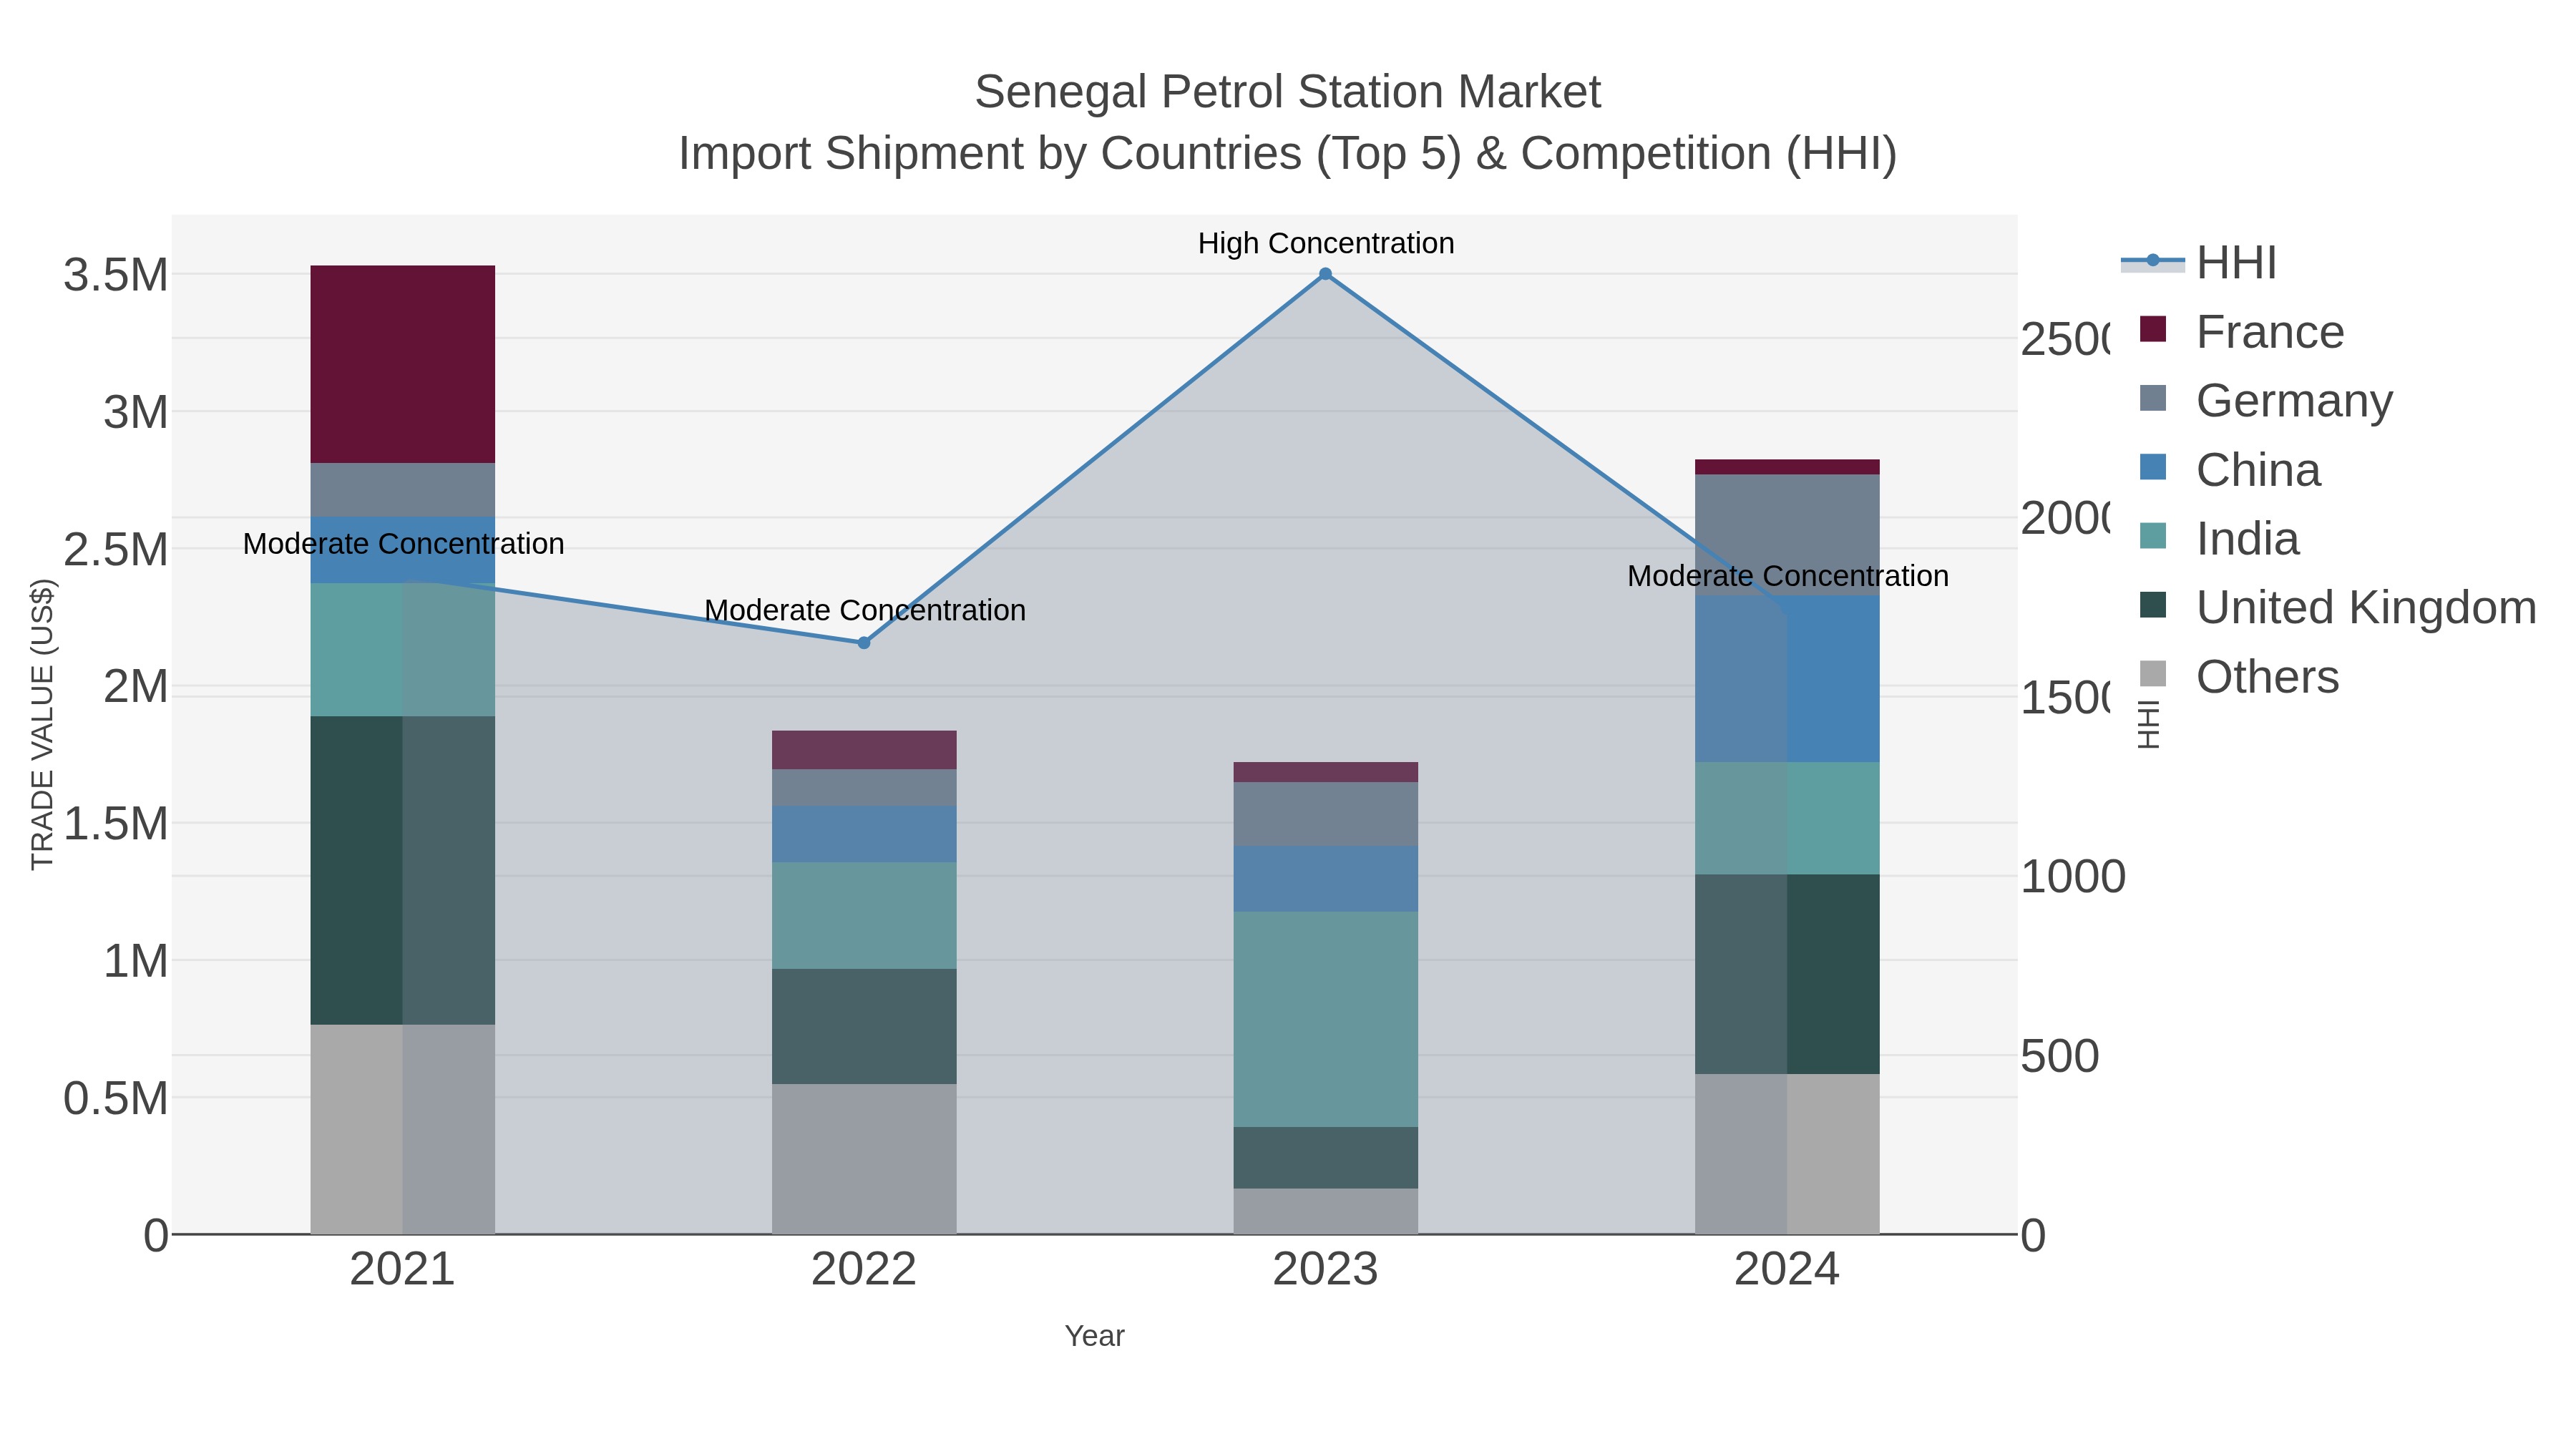Click the 2M y-axis tick label
The height and width of the screenshot is (1449, 2576).
[136, 687]
